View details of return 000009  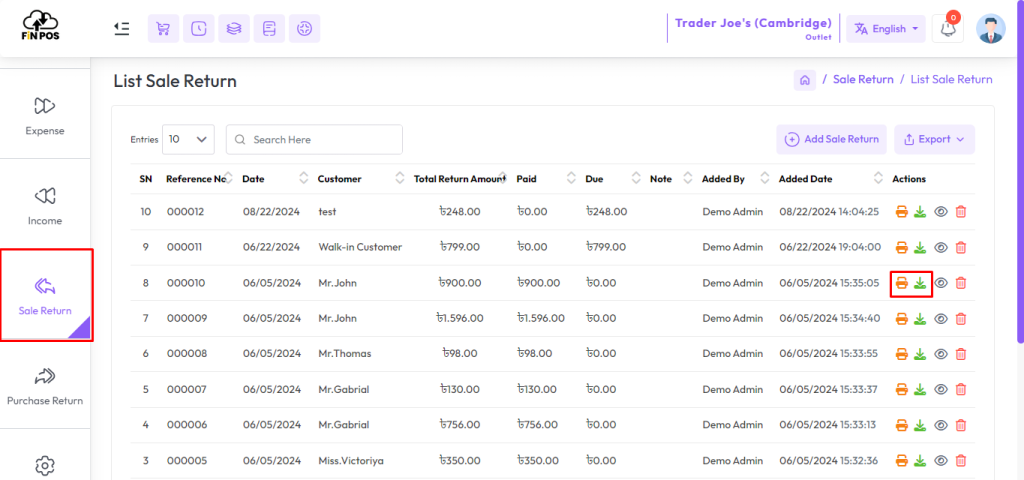point(940,319)
